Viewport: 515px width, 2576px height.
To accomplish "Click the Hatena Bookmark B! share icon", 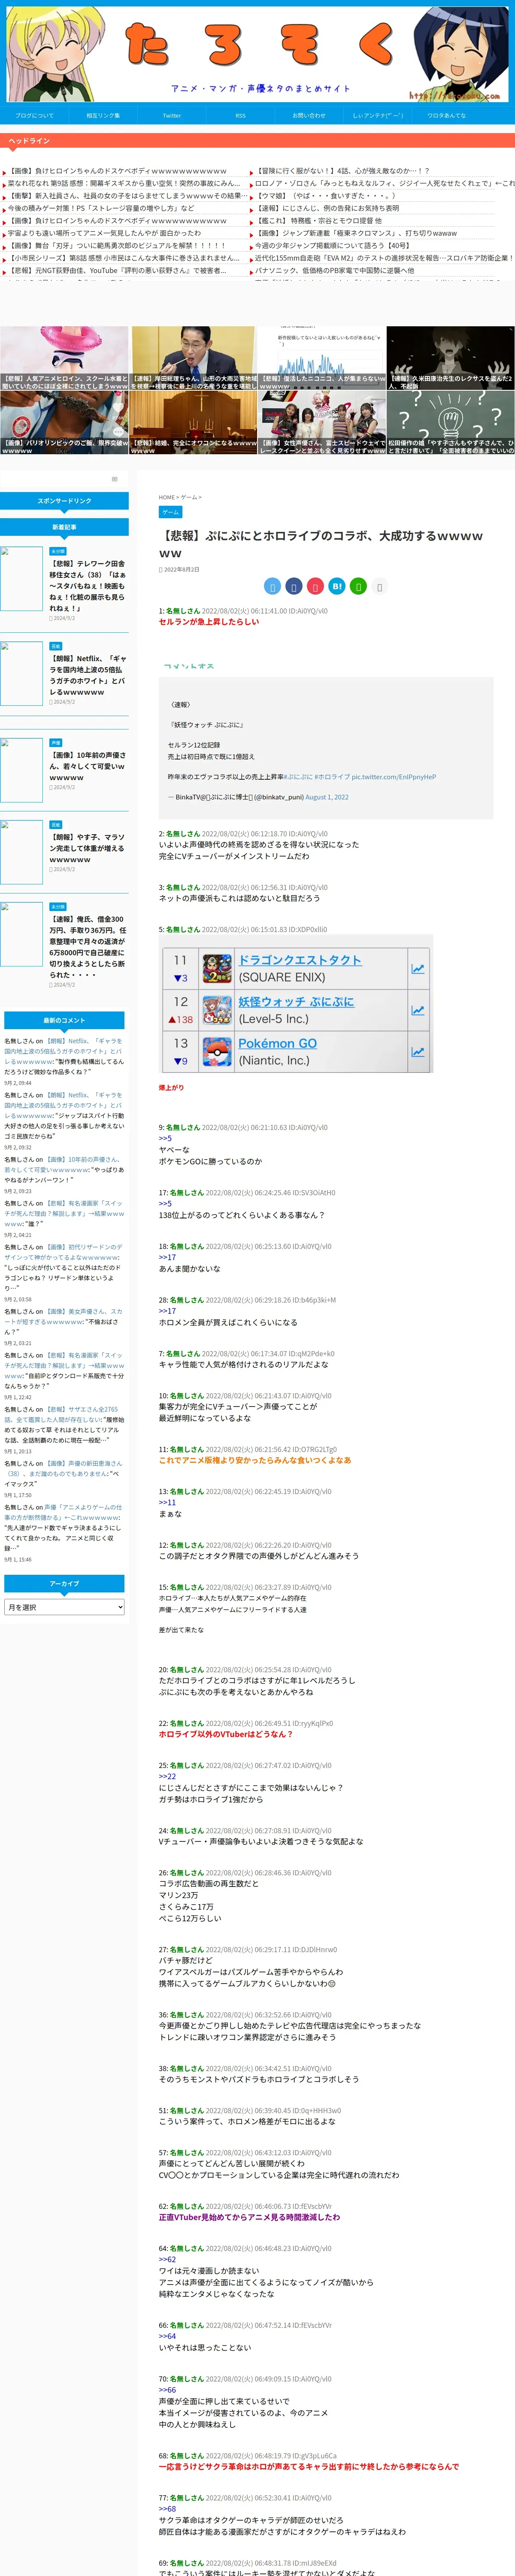I will (x=336, y=586).
